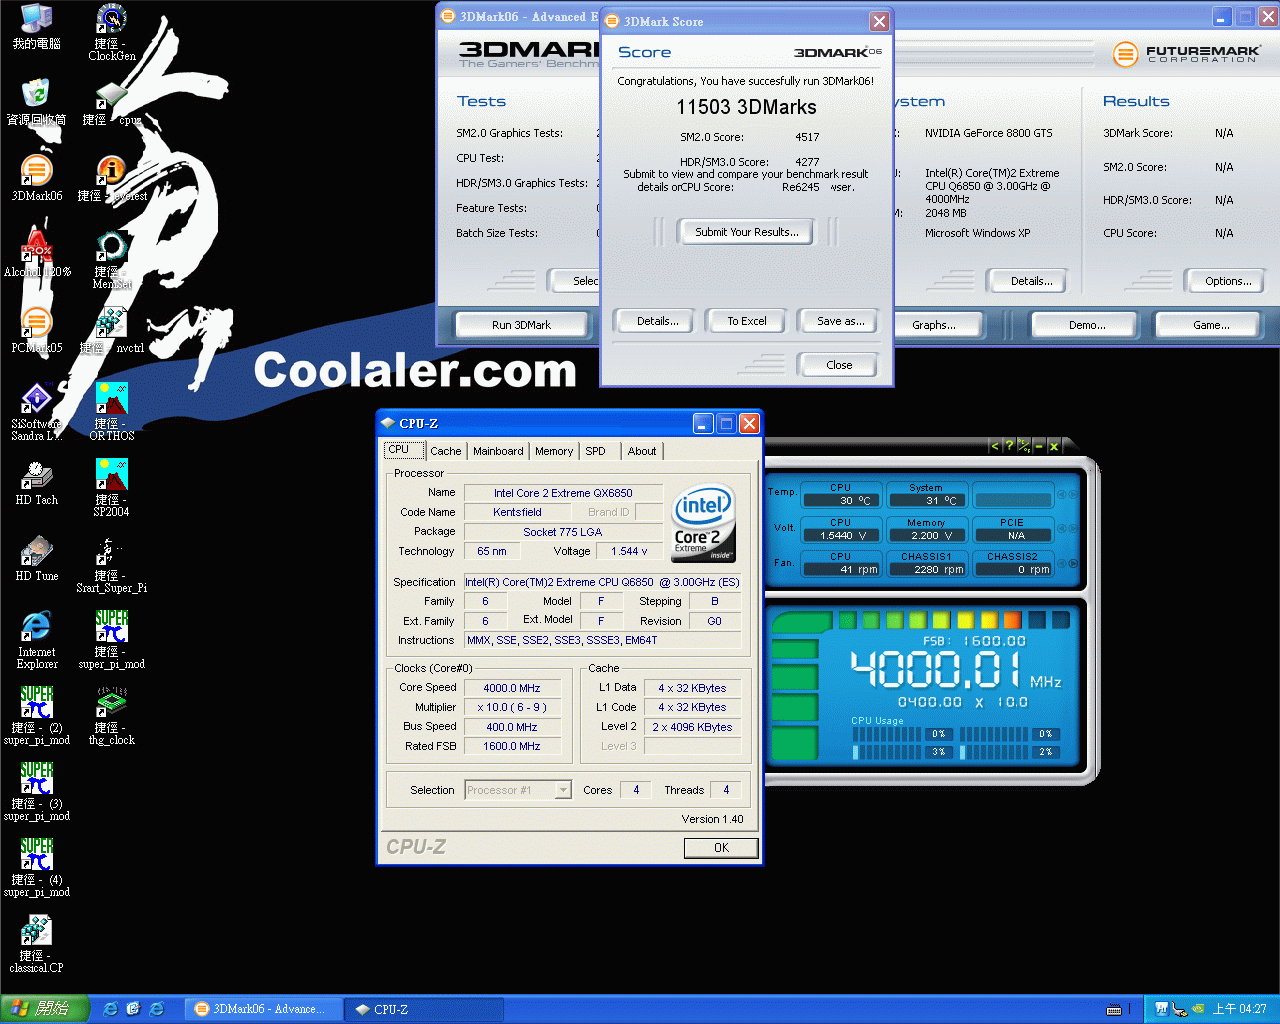Export the score with To Excel

tap(747, 321)
